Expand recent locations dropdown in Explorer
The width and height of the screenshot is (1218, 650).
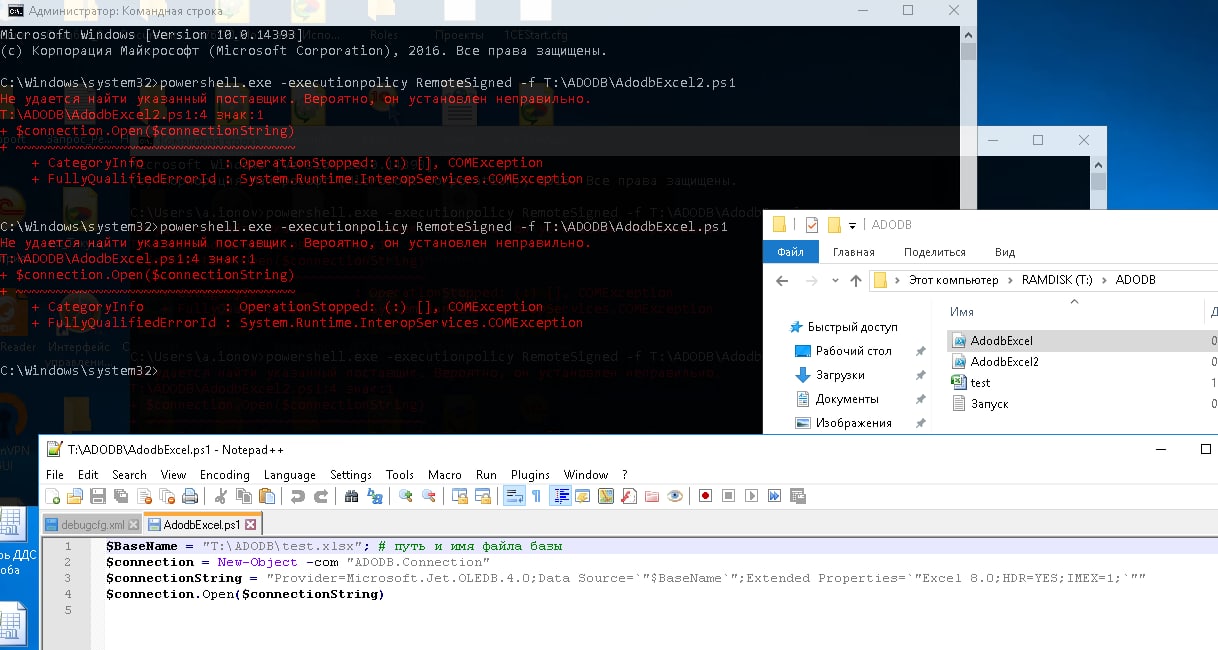(x=836, y=281)
